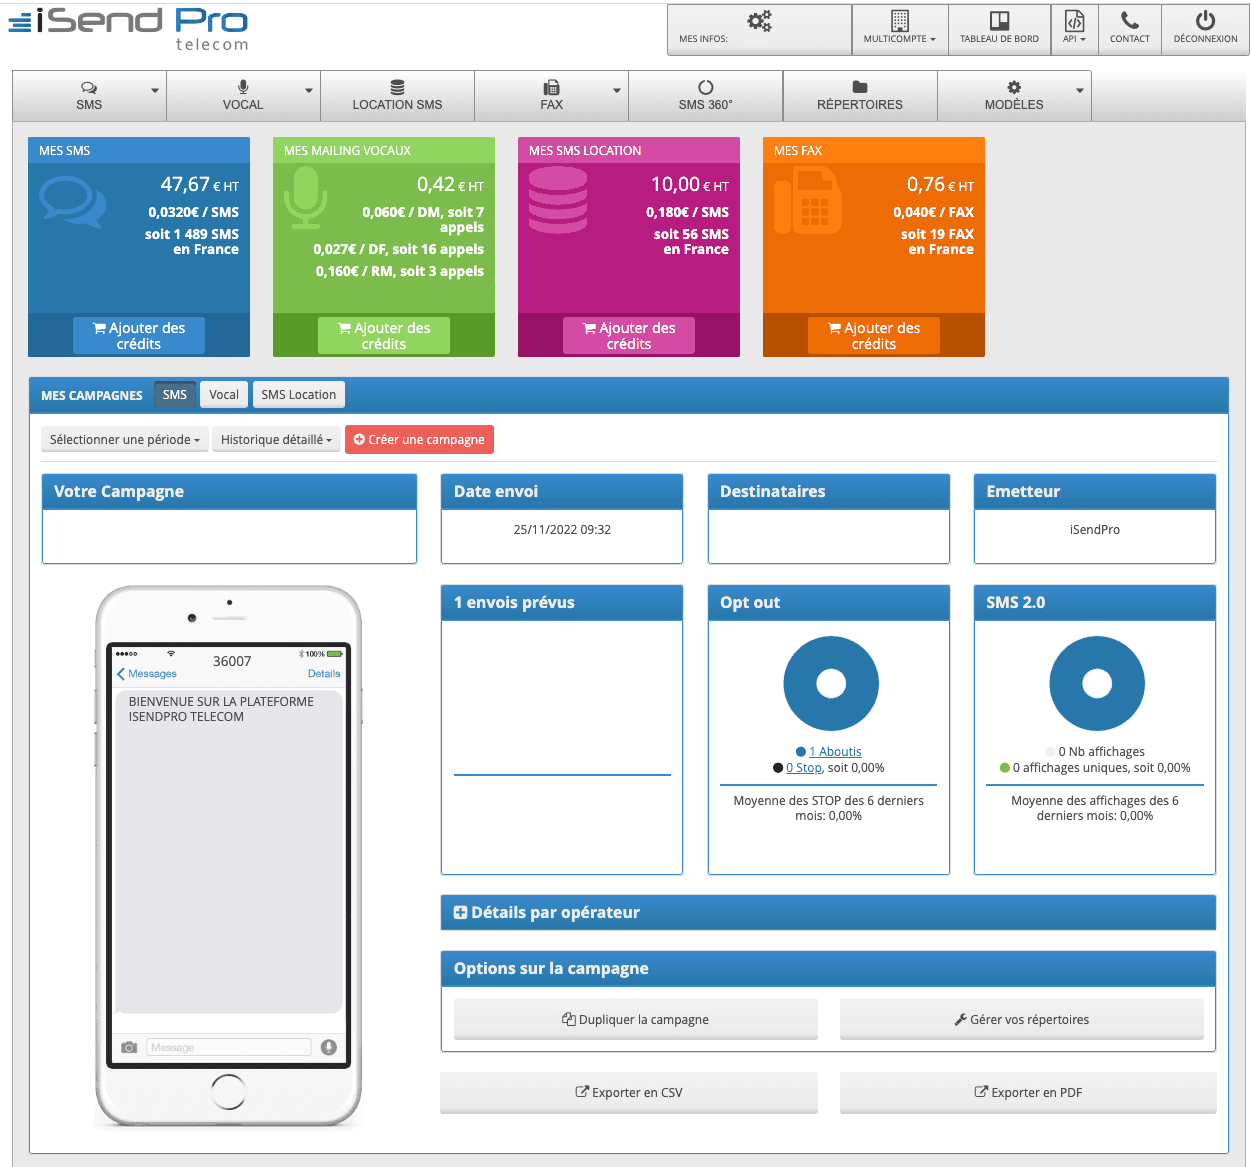This screenshot has height=1167, width=1251.
Task: Switch to the Vocal campaigns tab
Action: 224,395
